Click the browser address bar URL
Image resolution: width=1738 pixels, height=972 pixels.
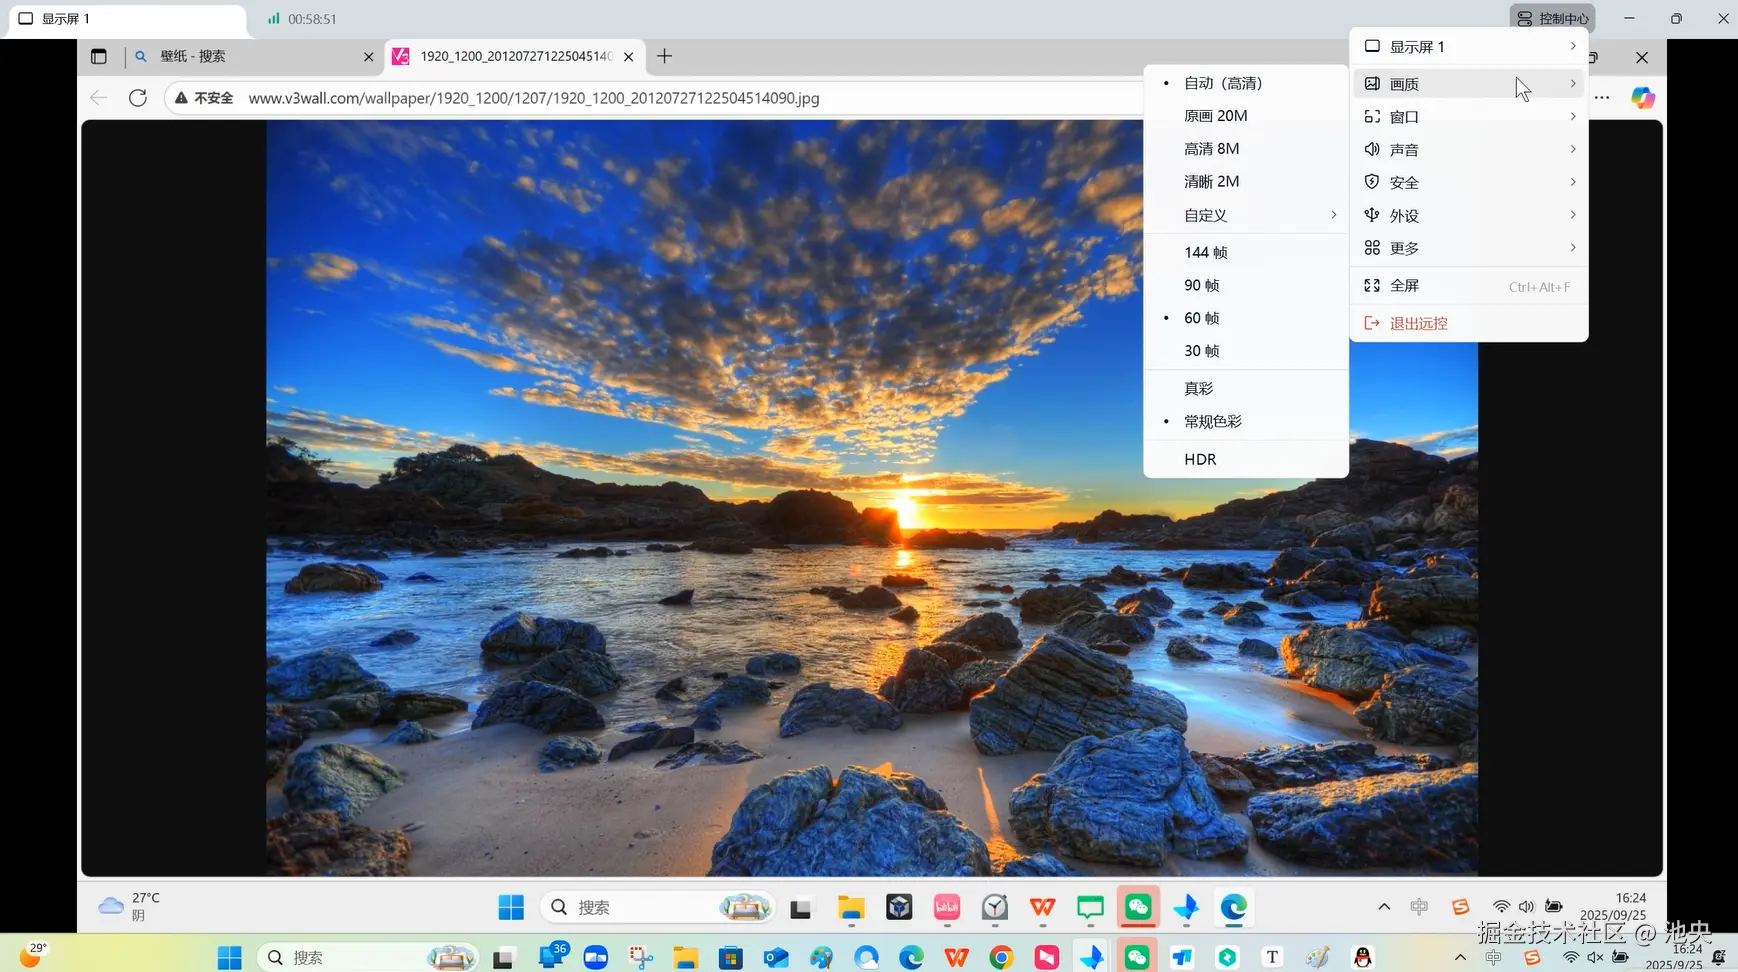tap(534, 98)
